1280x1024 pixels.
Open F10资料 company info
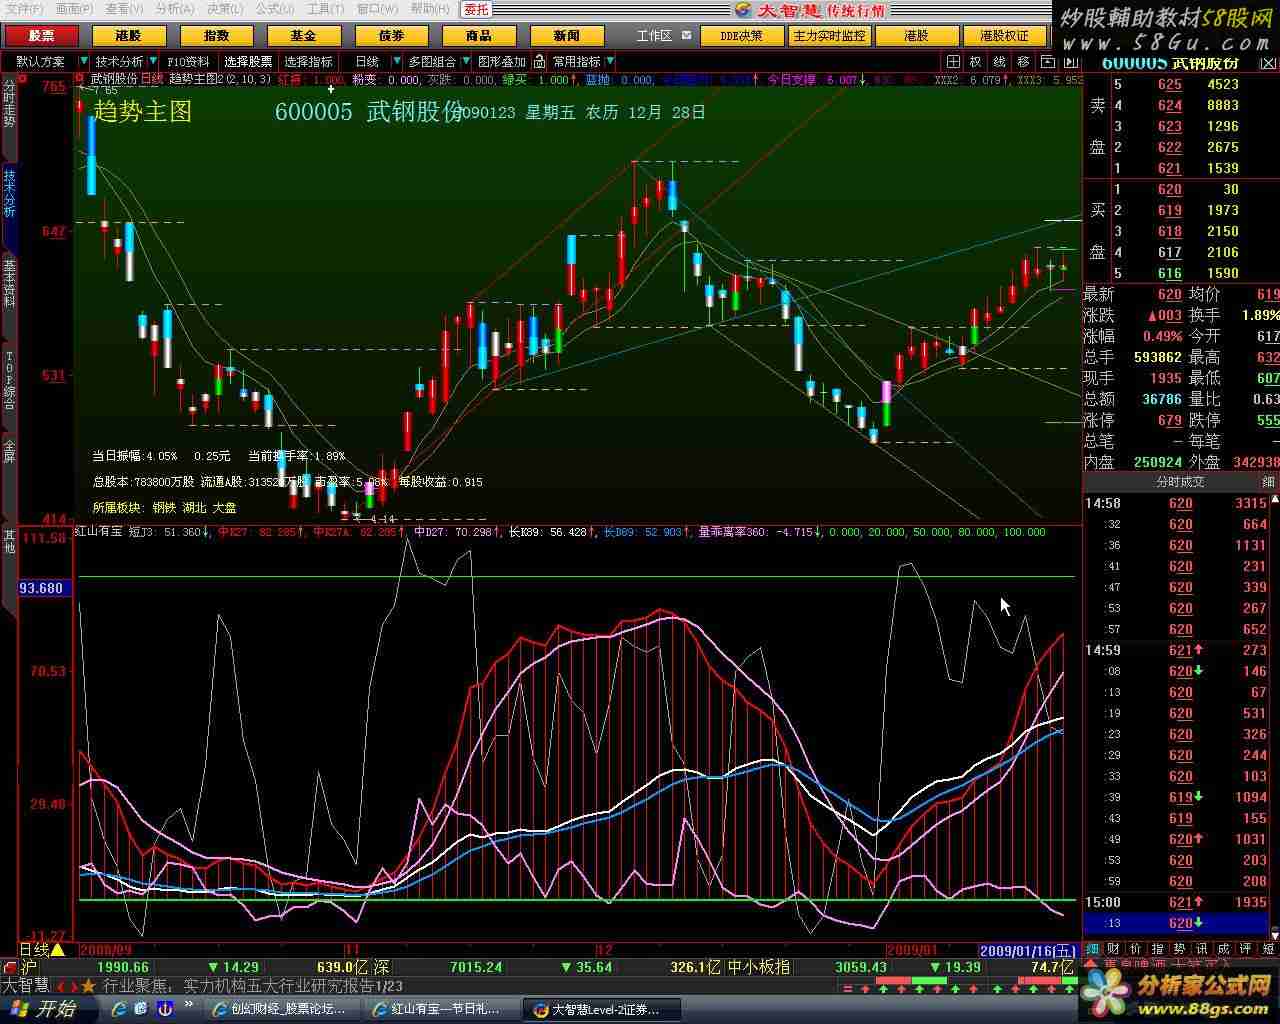tap(188, 62)
